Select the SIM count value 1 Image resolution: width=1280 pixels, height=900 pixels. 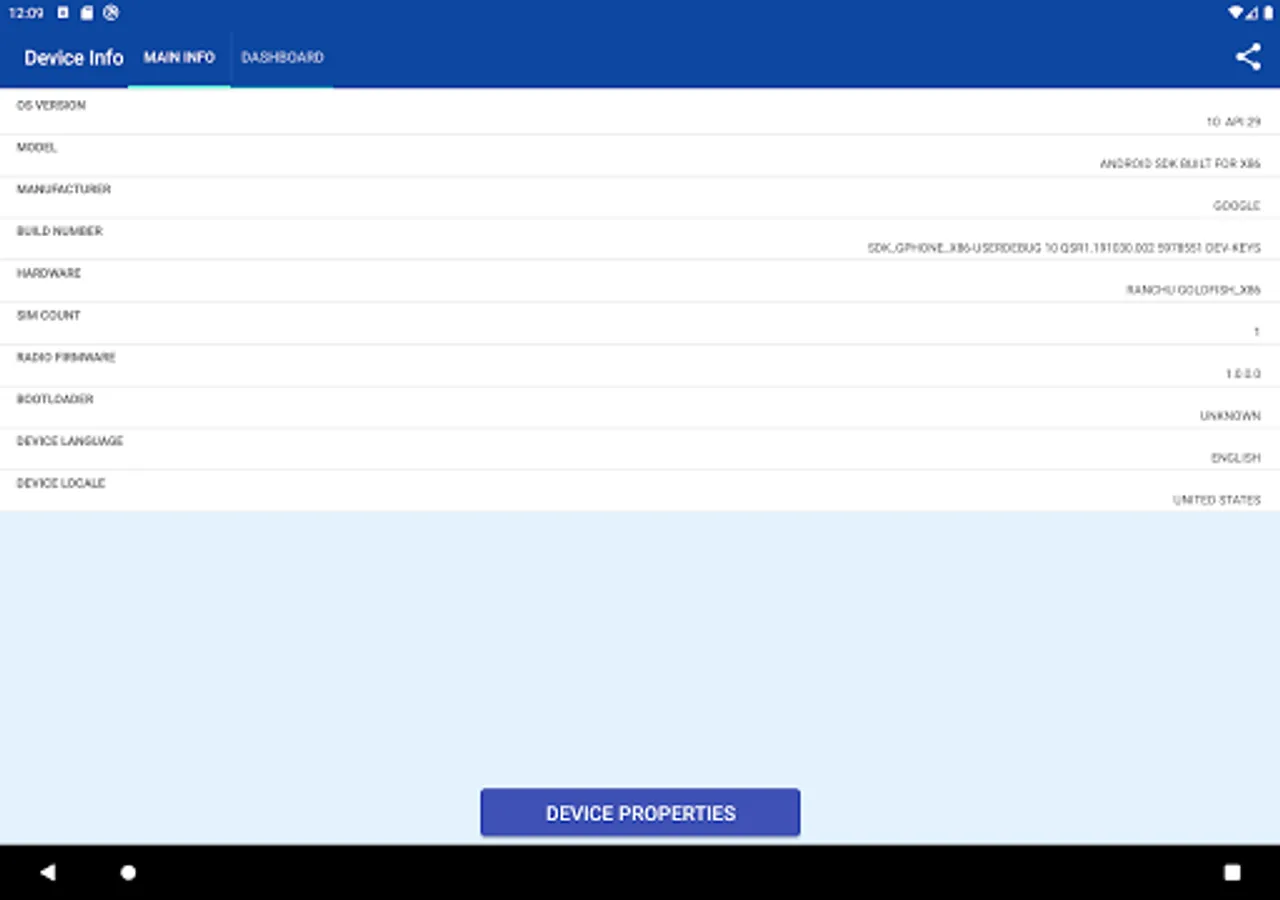coord(1257,332)
